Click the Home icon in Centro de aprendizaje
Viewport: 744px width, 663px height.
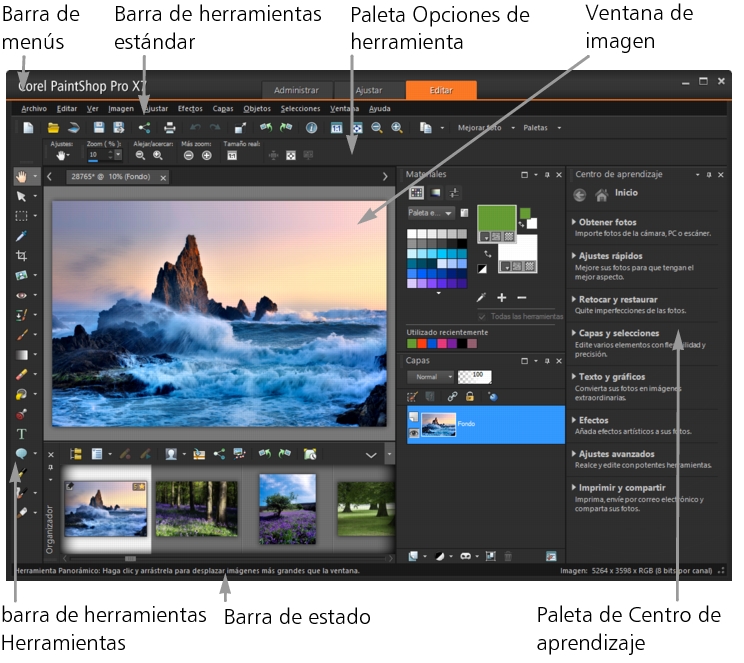click(601, 195)
